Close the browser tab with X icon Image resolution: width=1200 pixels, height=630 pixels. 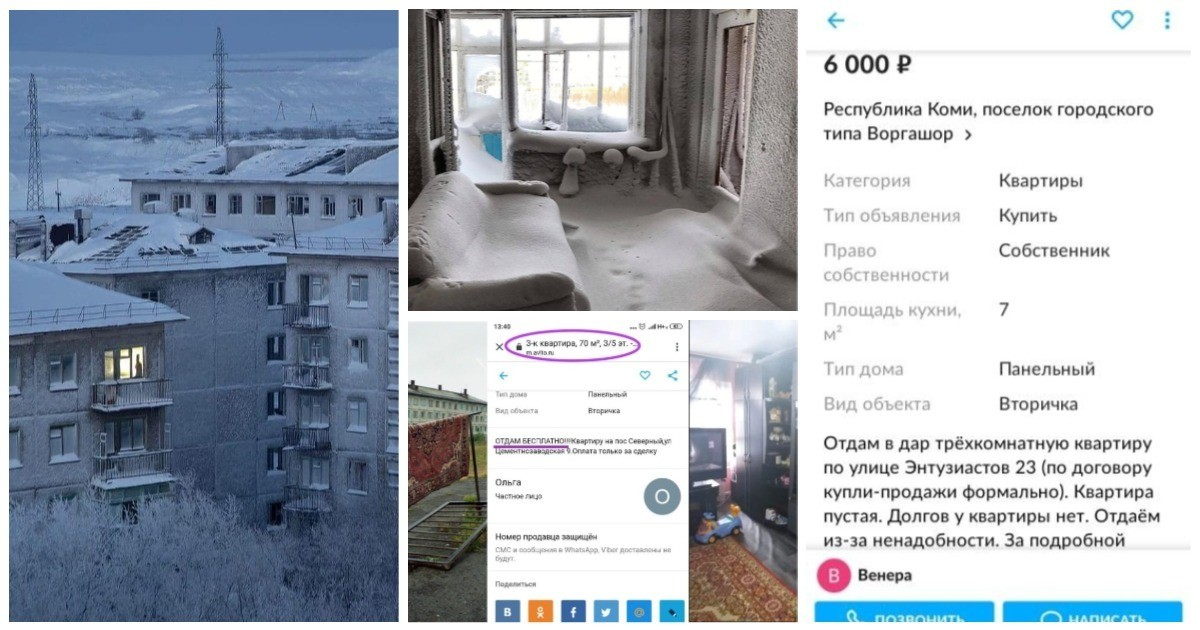click(500, 347)
